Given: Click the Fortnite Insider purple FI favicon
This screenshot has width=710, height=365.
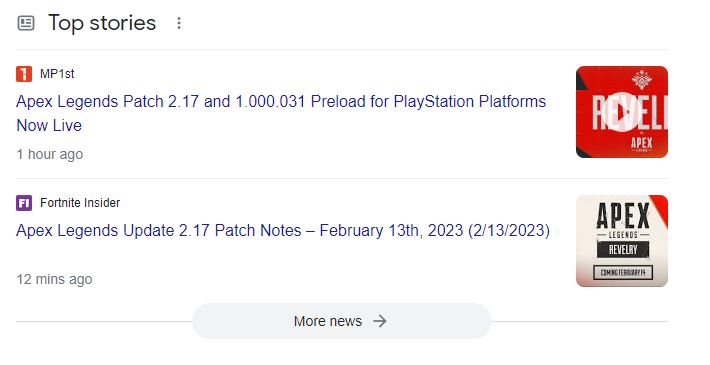Looking at the screenshot, I should tap(24, 203).
